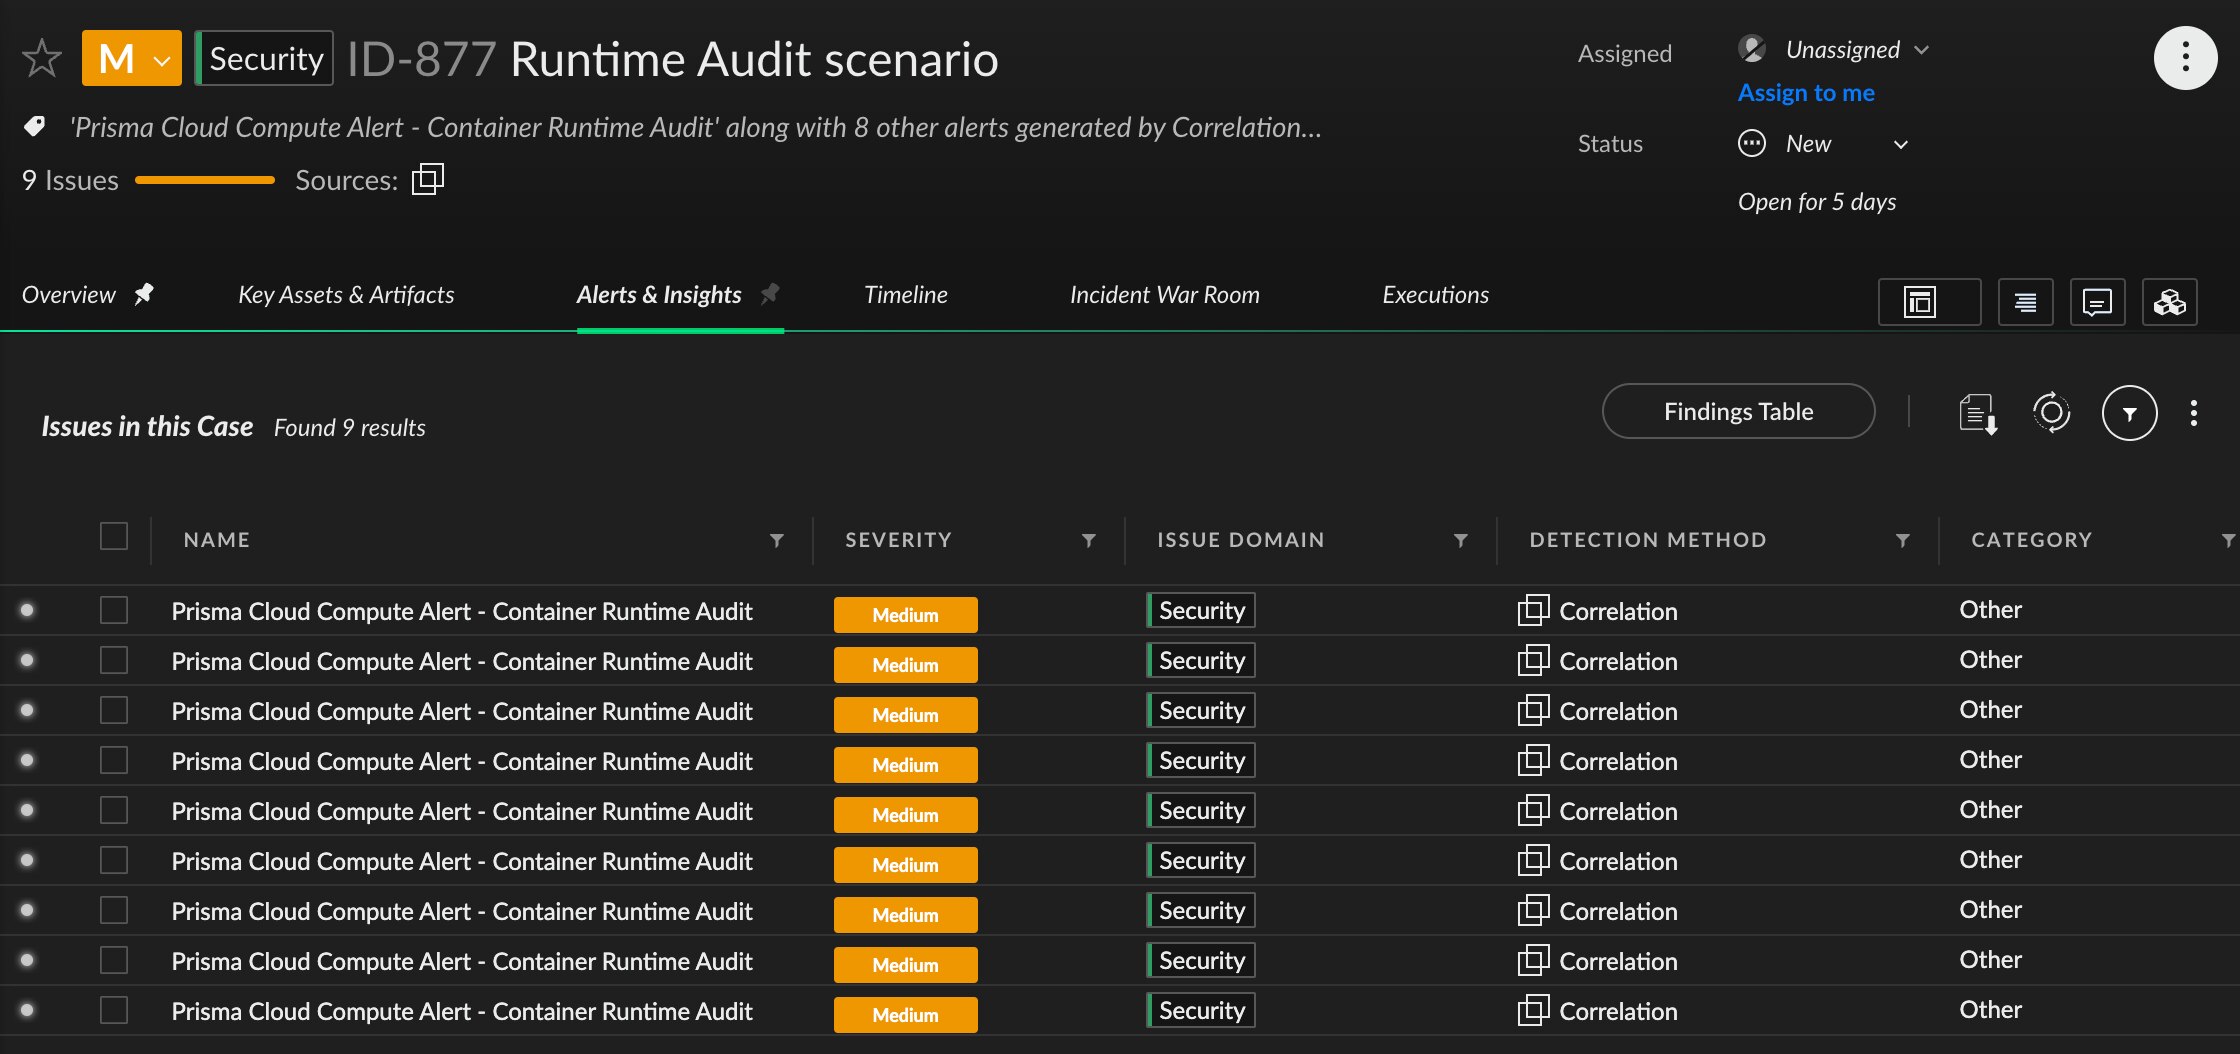Open the comments panel icon

tap(2096, 302)
